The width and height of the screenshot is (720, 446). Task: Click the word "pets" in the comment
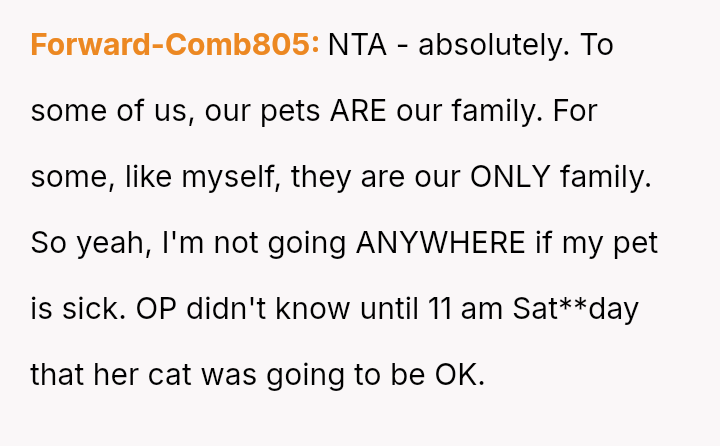pyautogui.click(x=289, y=111)
